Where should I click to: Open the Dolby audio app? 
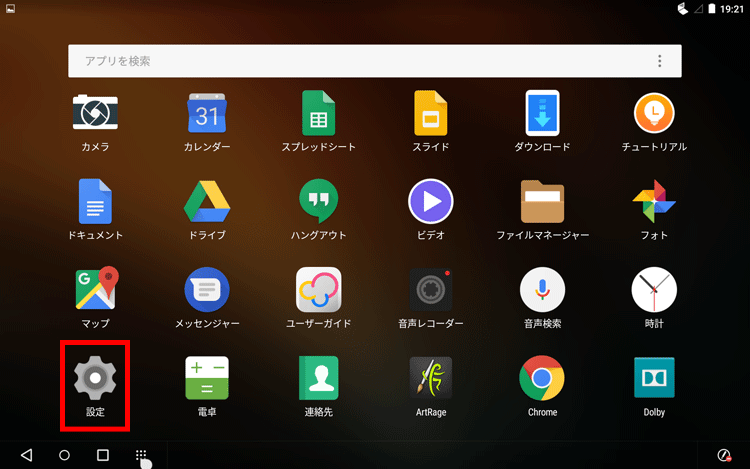(x=654, y=378)
